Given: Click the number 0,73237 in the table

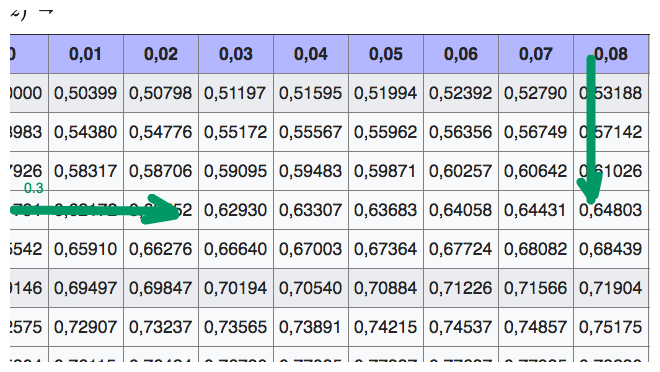Looking at the screenshot, I should click(x=161, y=327).
